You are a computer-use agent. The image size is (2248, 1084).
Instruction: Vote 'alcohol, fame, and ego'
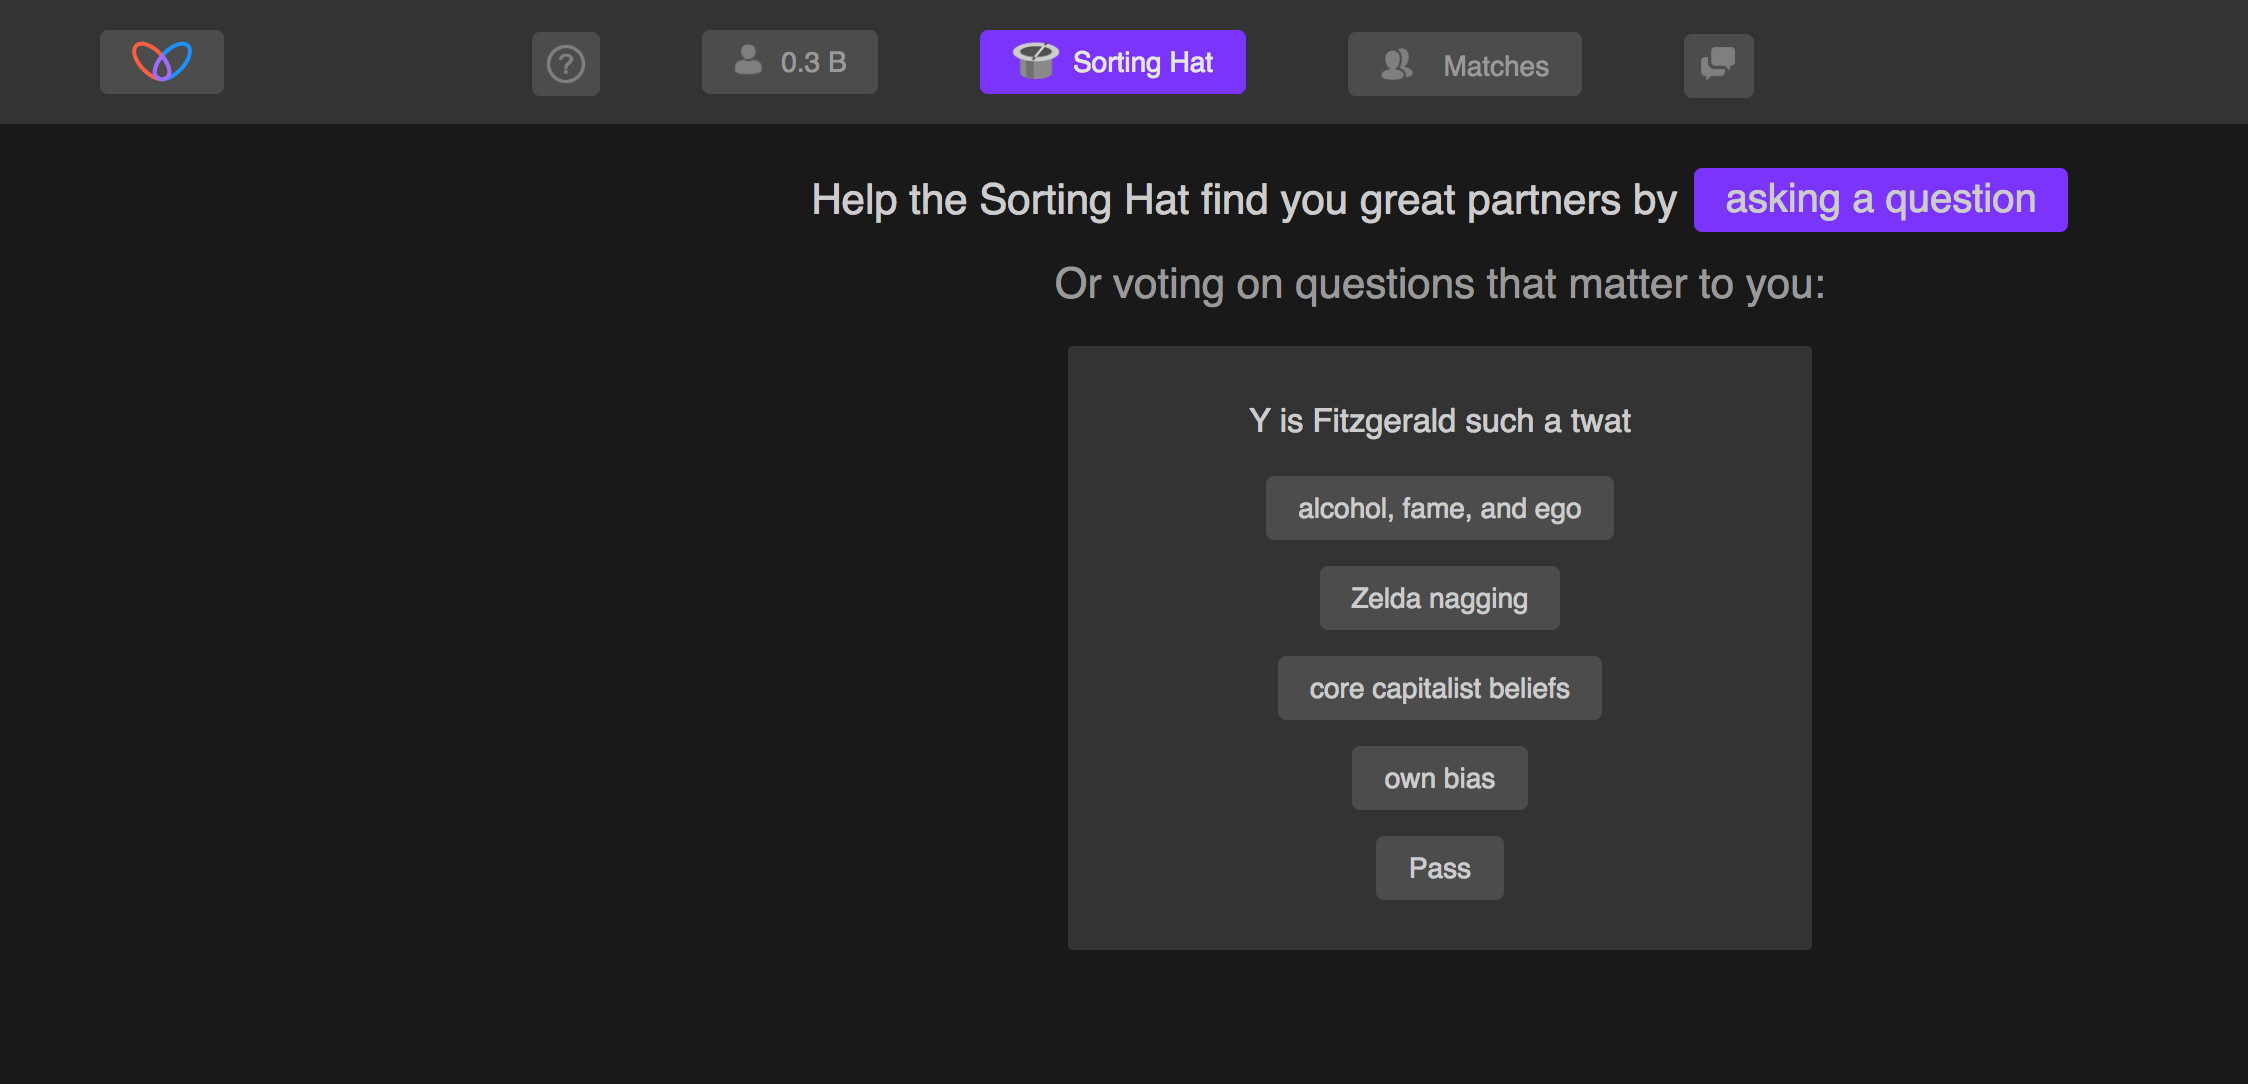point(1439,508)
